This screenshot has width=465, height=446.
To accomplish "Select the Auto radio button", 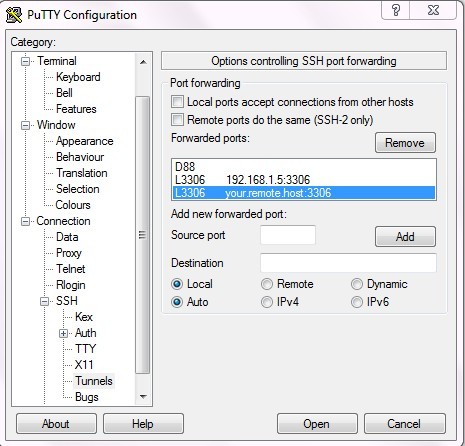I will tap(177, 302).
